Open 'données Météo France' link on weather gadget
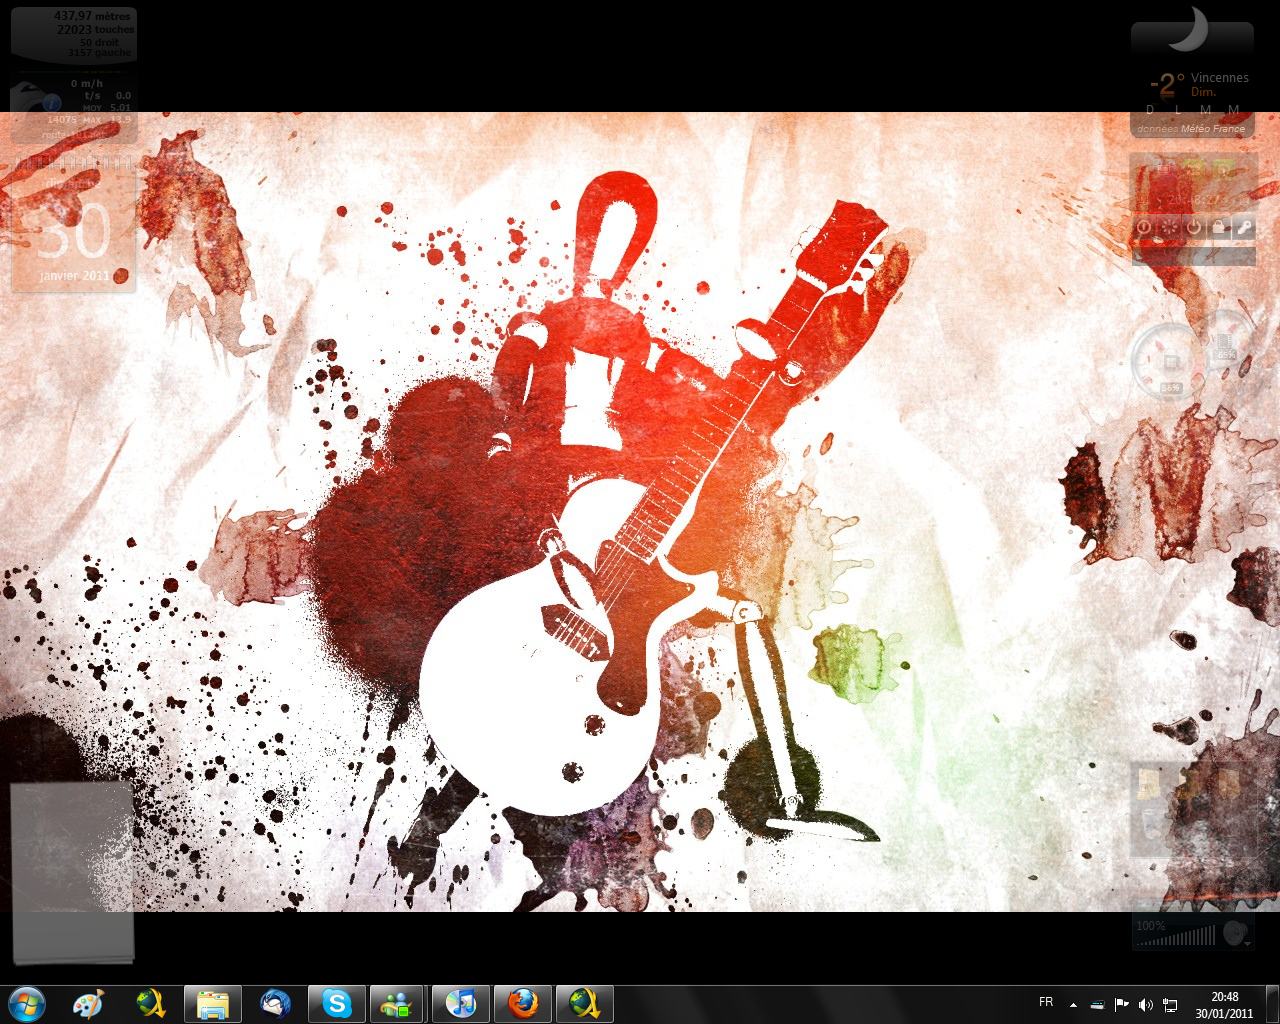This screenshot has height=1024, width=1280. click(x=1191, y=129)
